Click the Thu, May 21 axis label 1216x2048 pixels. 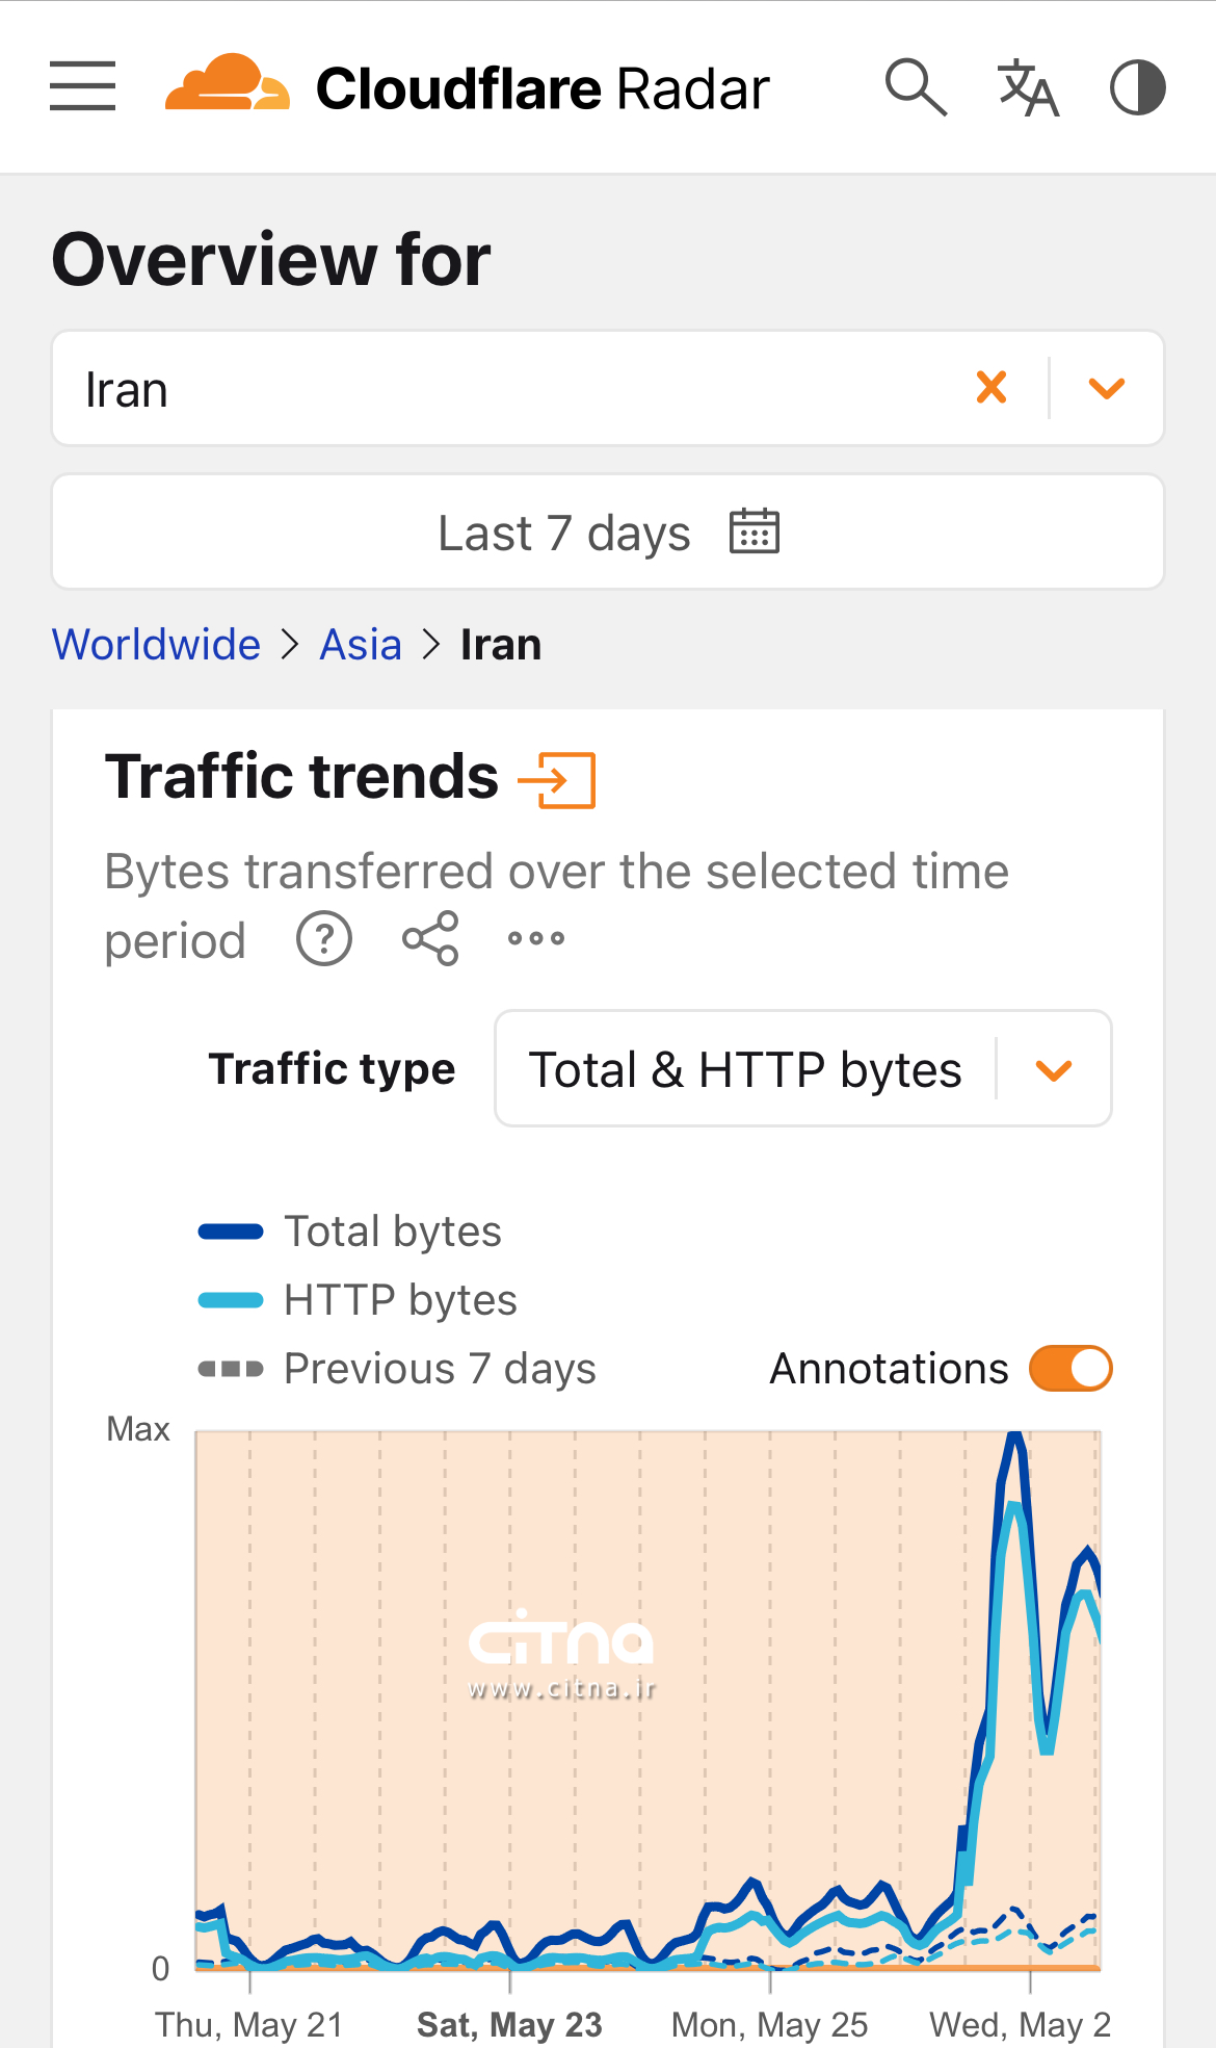click(249, 2024)
